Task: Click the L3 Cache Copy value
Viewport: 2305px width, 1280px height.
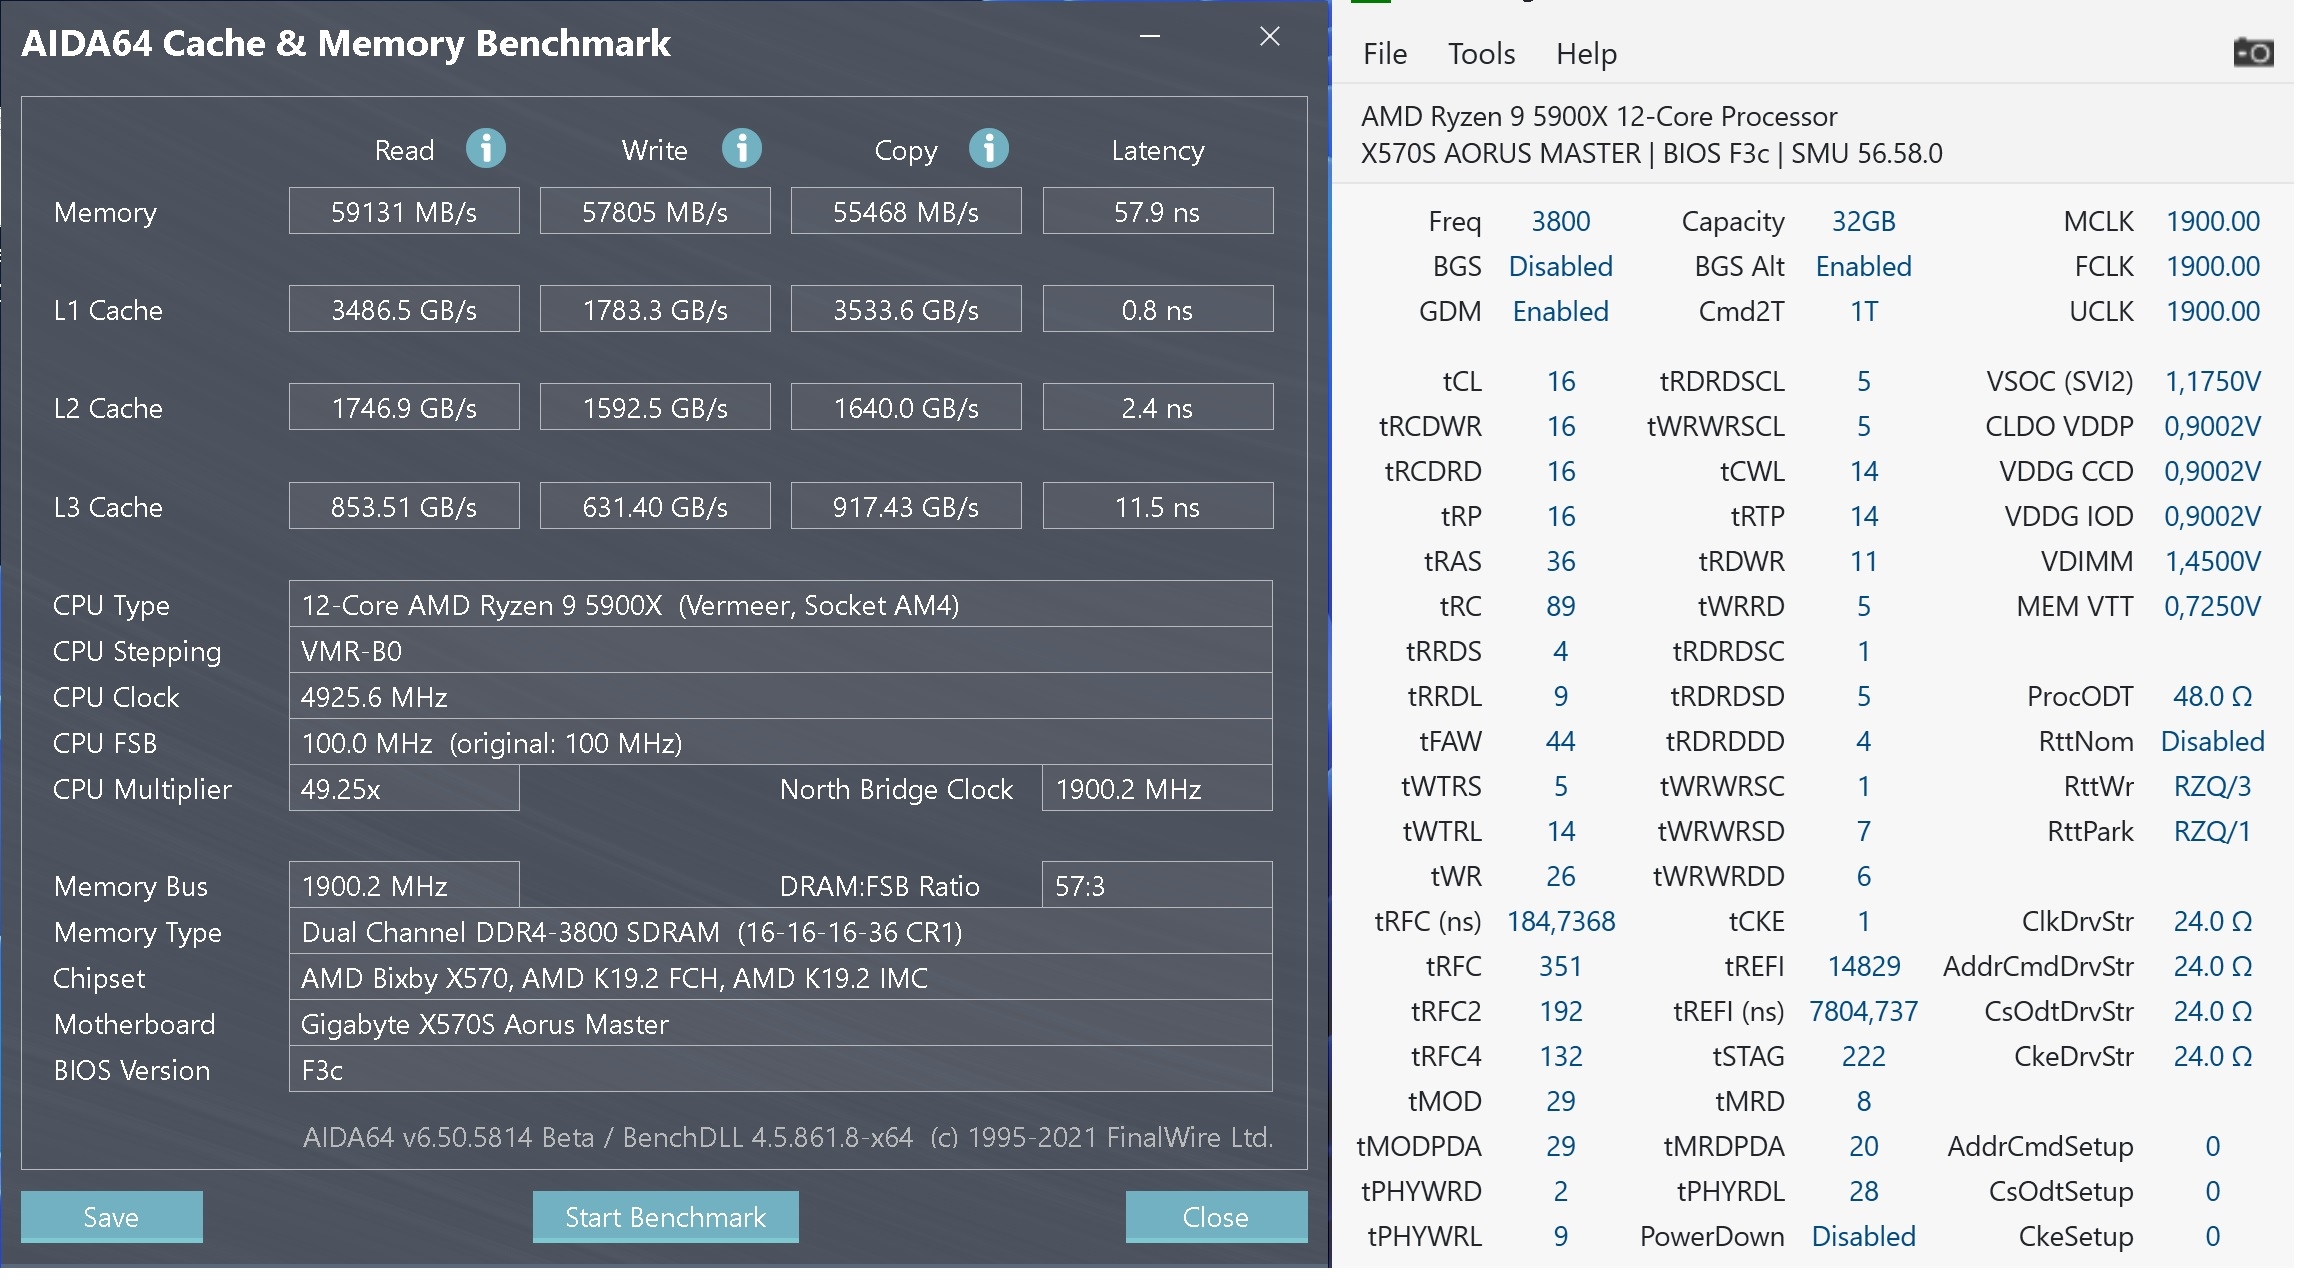Action: pos(906,507)
